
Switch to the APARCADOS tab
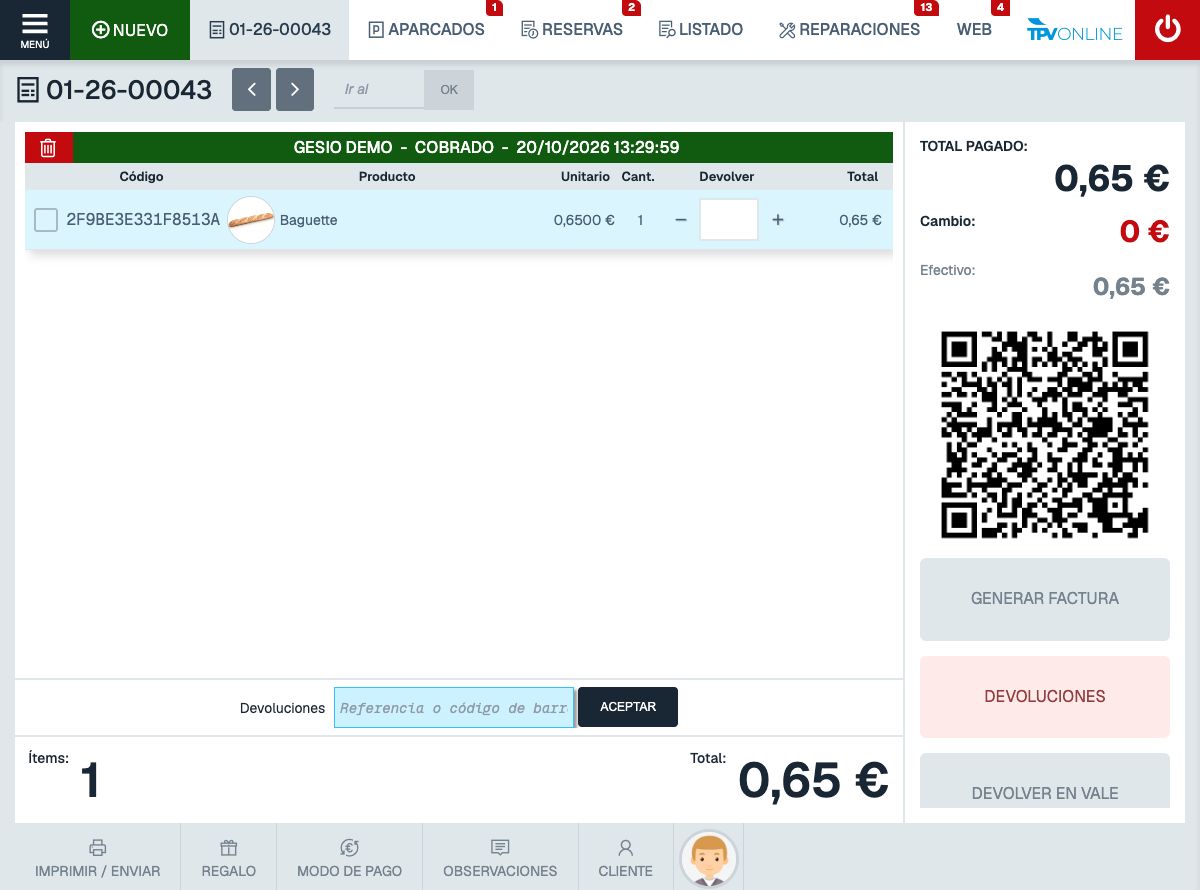[427, 30]
